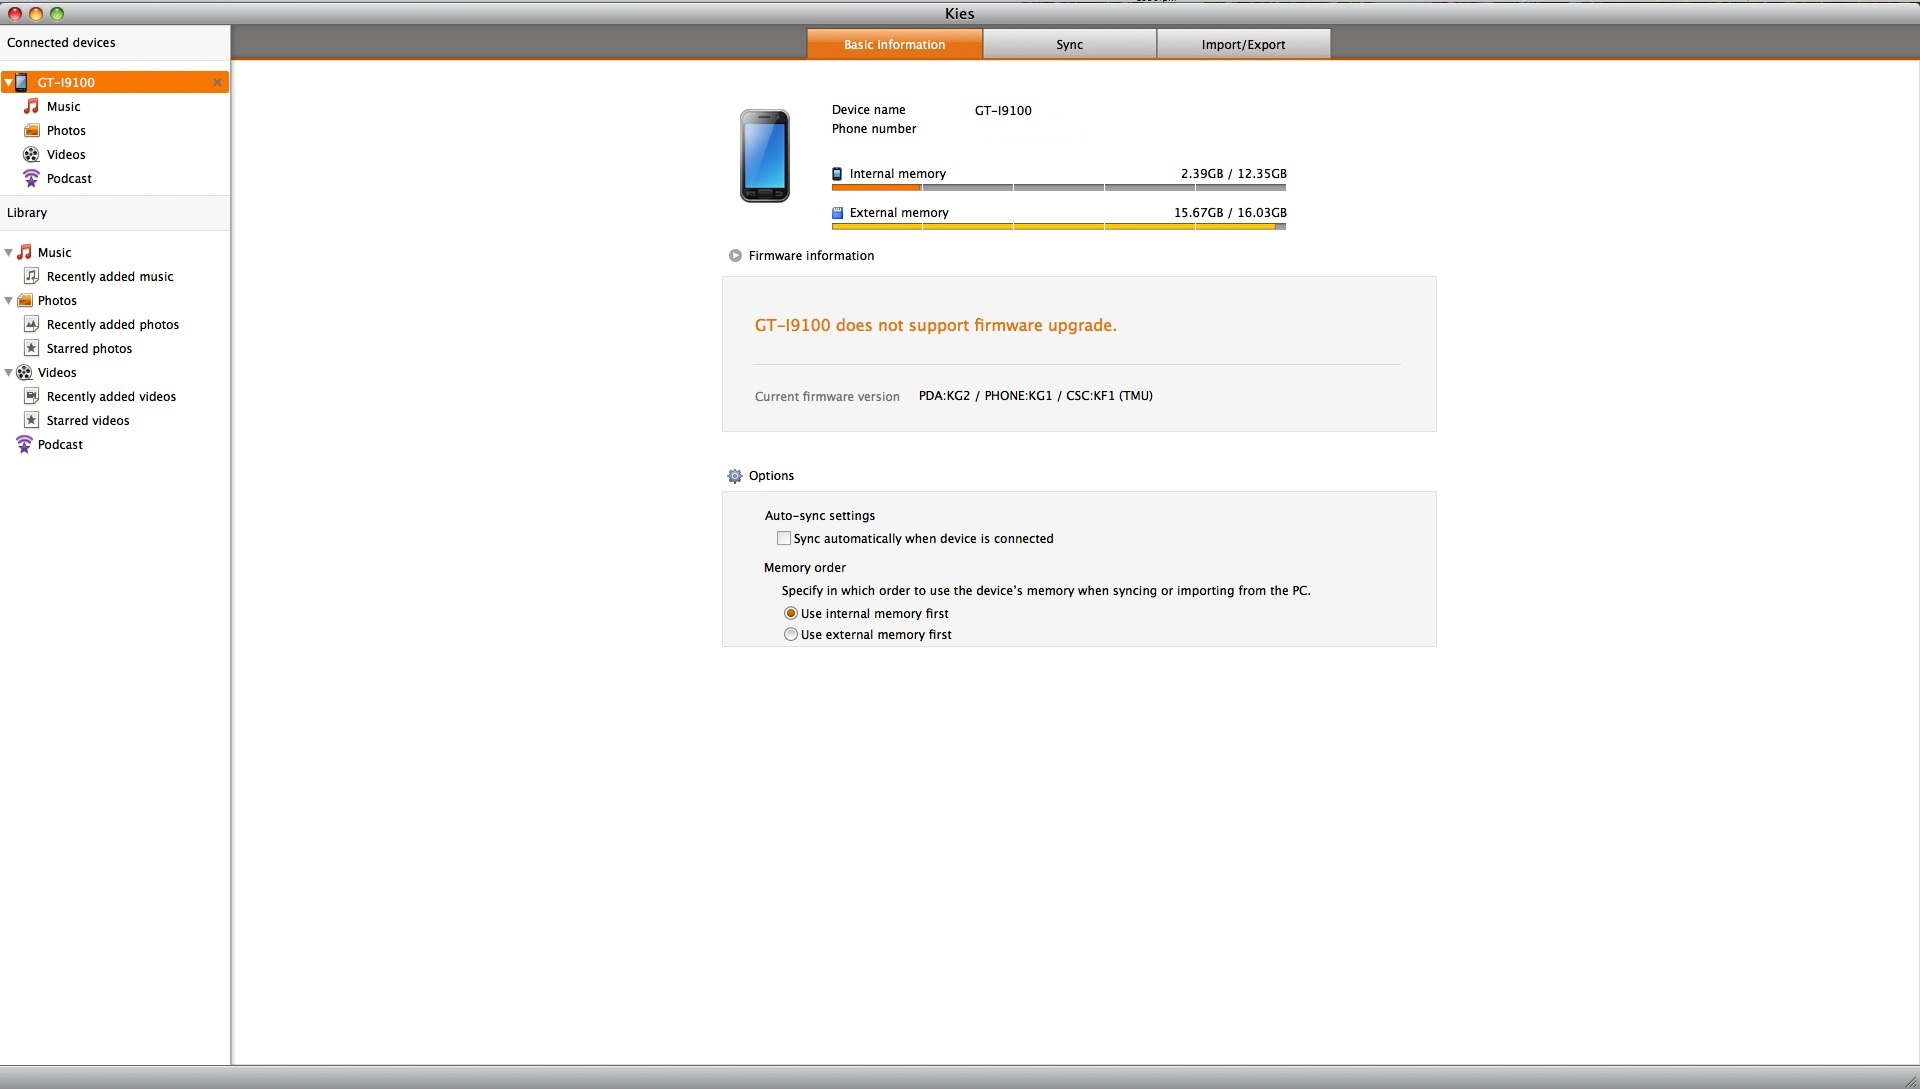Expand the Firmware information section arrow
This screenshot has height=1089, width=1920.
tap(735, 256)
